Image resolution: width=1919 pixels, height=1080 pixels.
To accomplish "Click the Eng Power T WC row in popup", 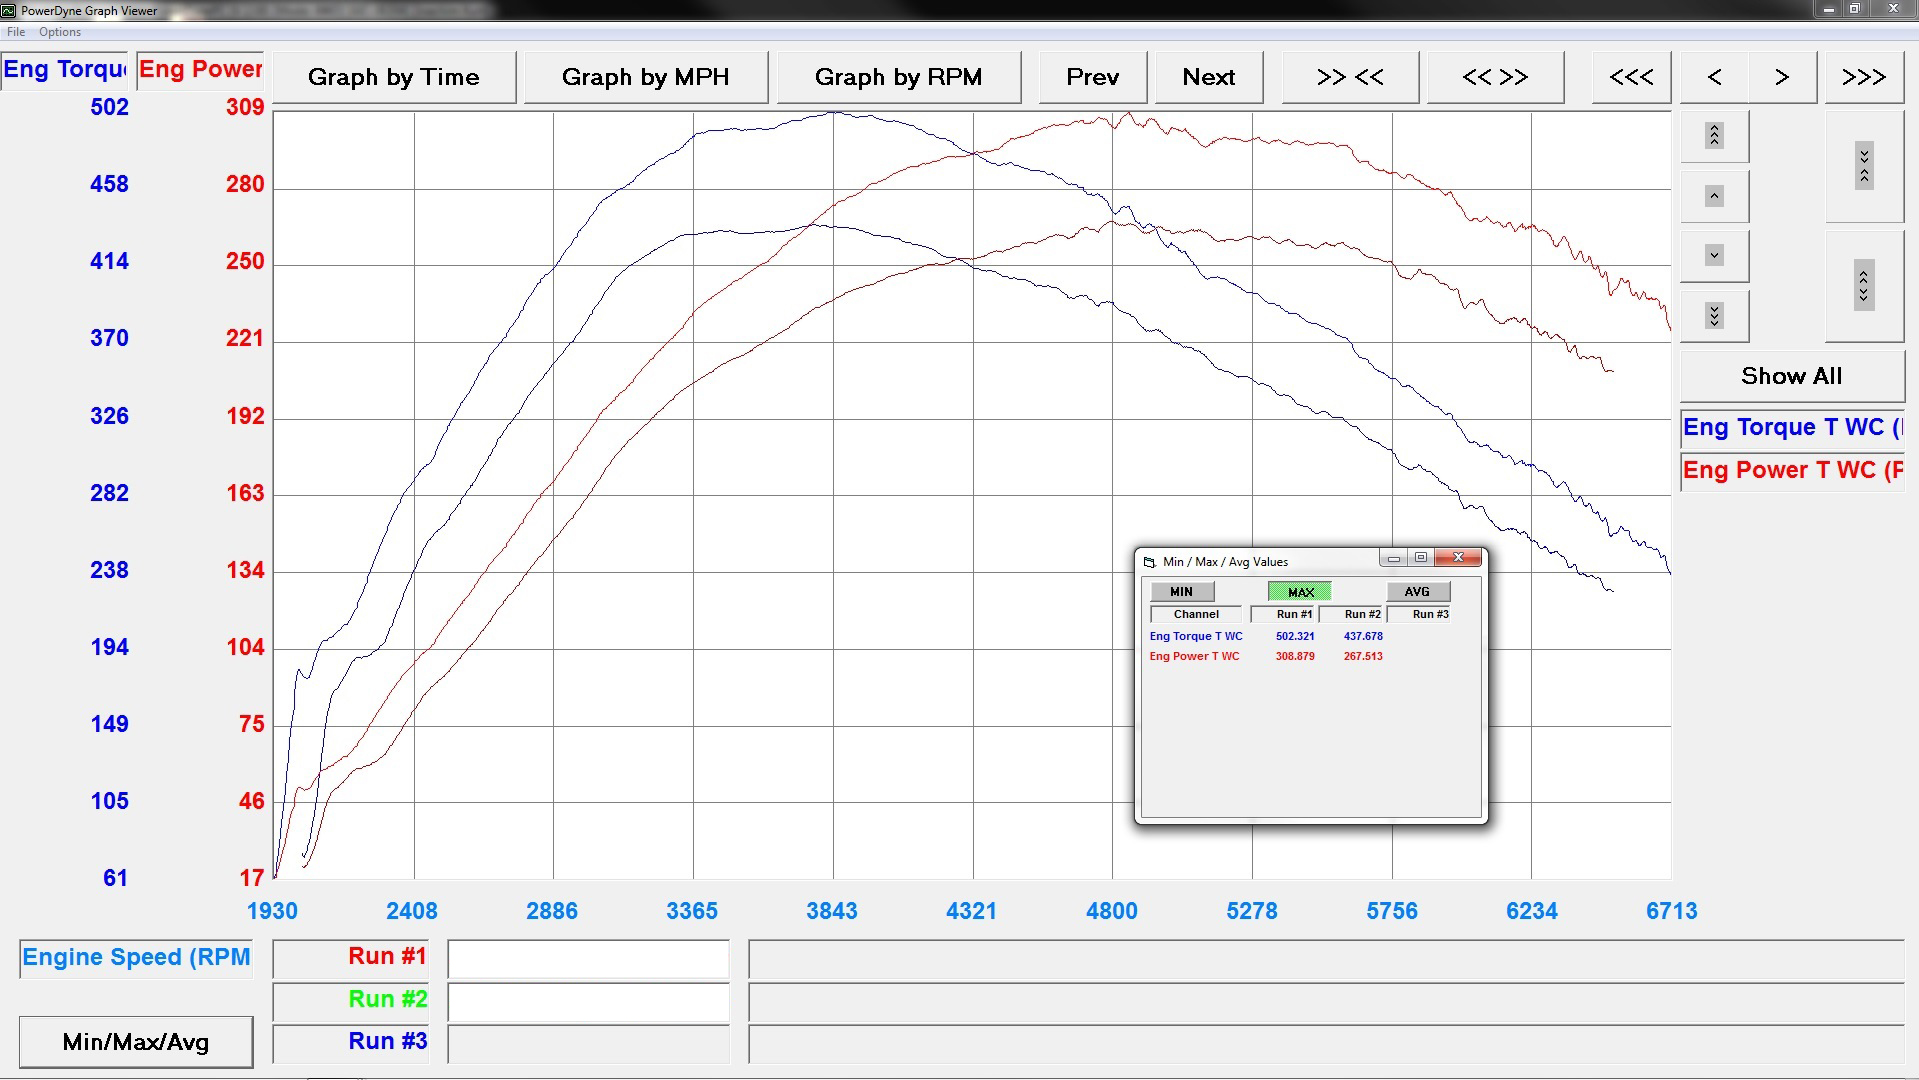I will coord(1194,657).
